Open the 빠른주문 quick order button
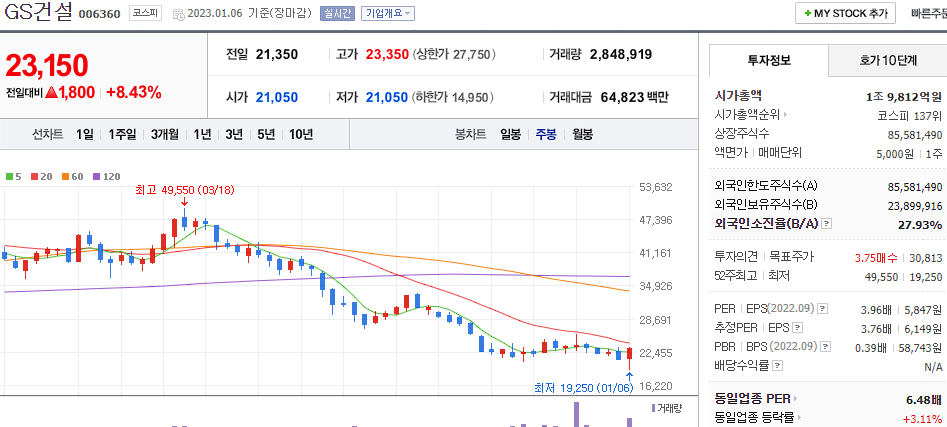 point(929,14)
